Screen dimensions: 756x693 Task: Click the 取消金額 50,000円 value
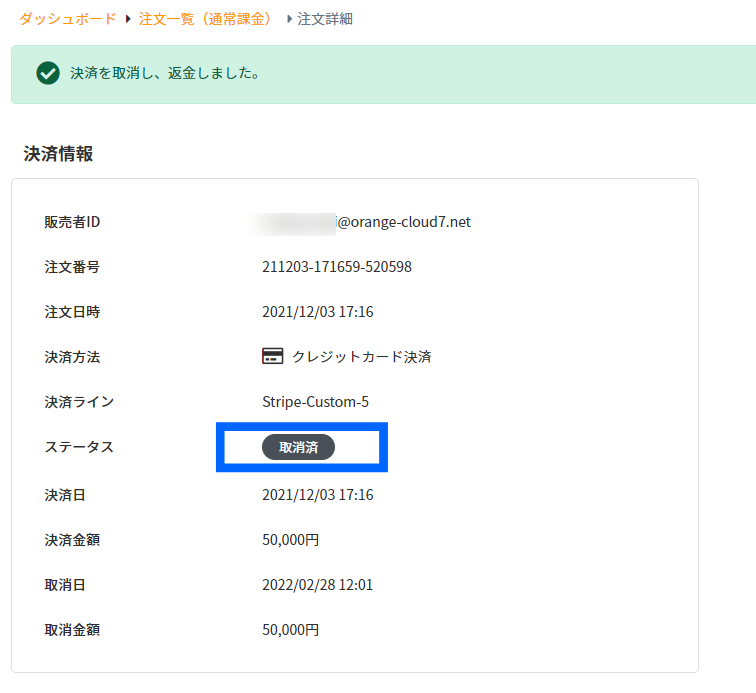tap(290, 630)
